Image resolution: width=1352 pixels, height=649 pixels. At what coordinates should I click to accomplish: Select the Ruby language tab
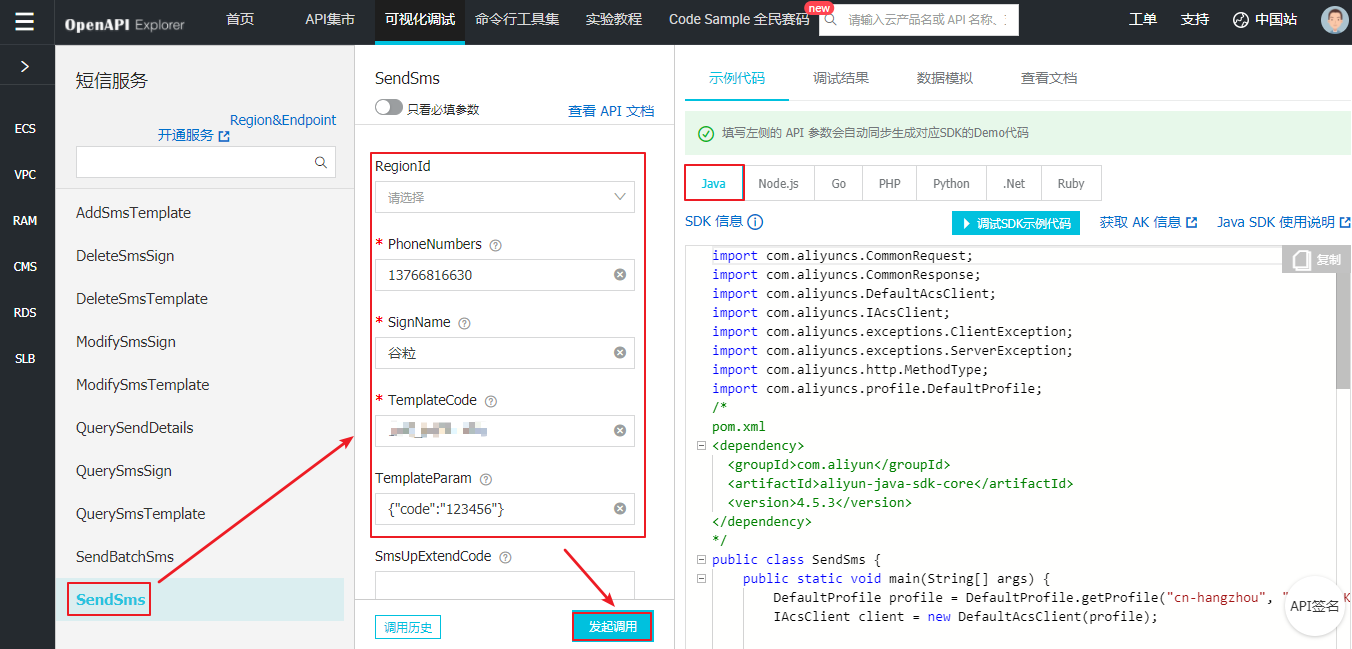(x=1071, y=184)
